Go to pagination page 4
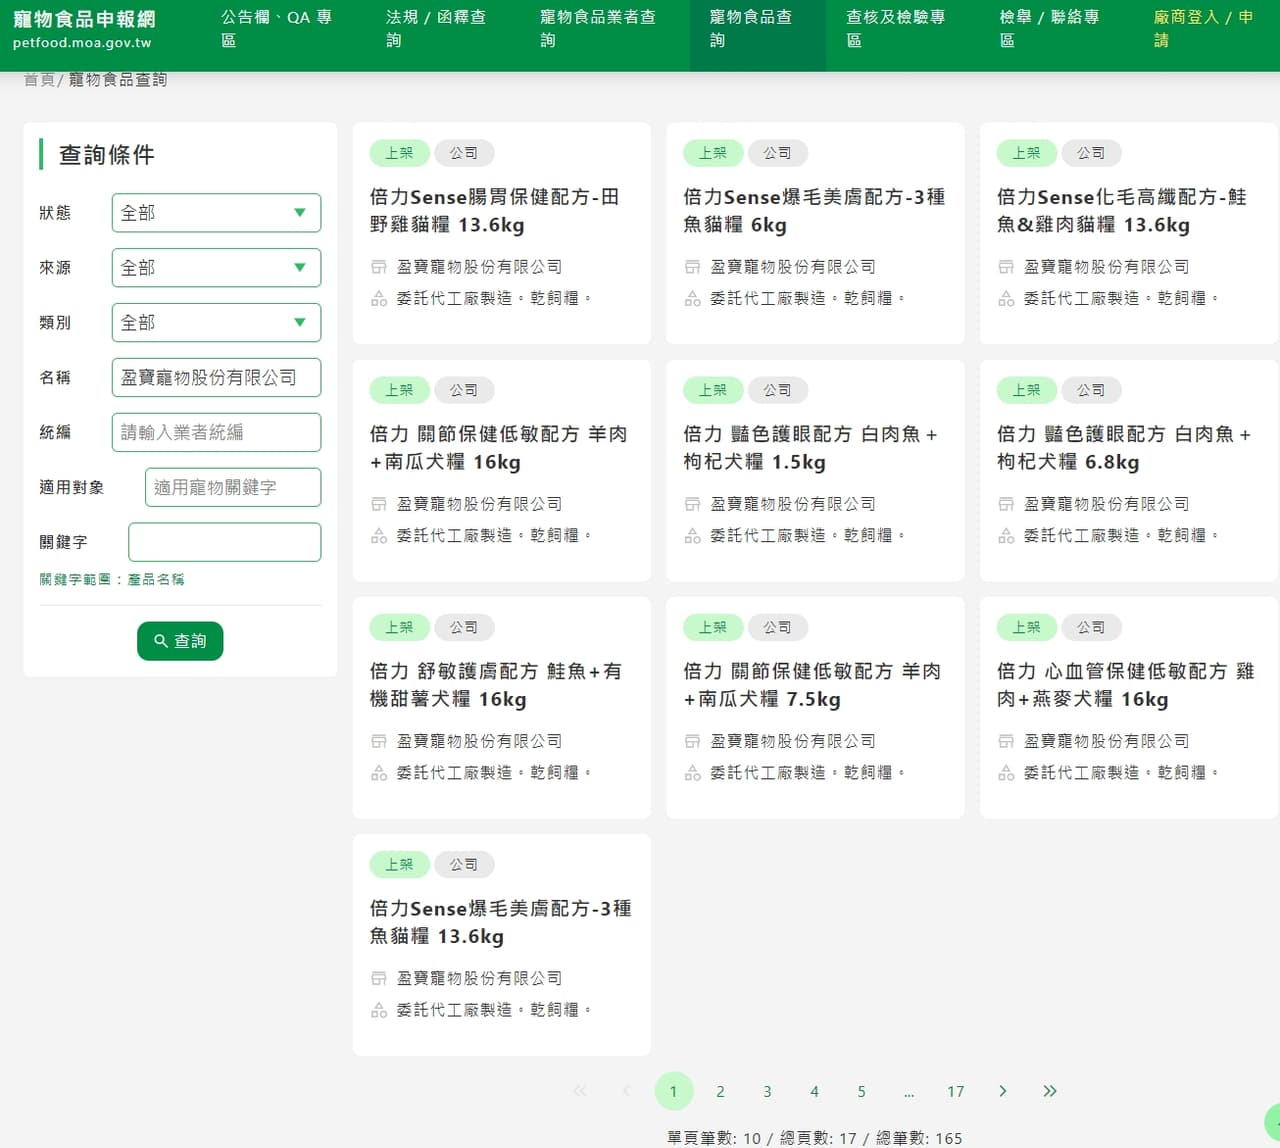This screenshot has height=1148, width=1280. pos(814,1091)
